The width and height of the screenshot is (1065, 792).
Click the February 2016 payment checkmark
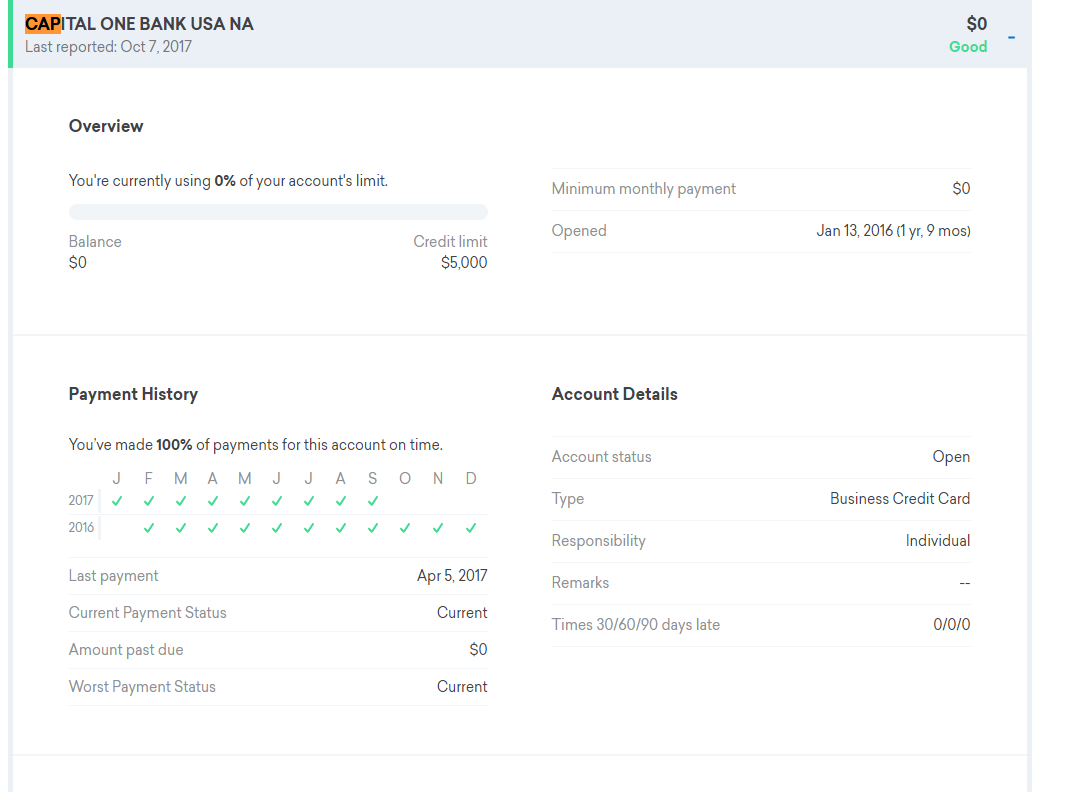tap(149, 528)
